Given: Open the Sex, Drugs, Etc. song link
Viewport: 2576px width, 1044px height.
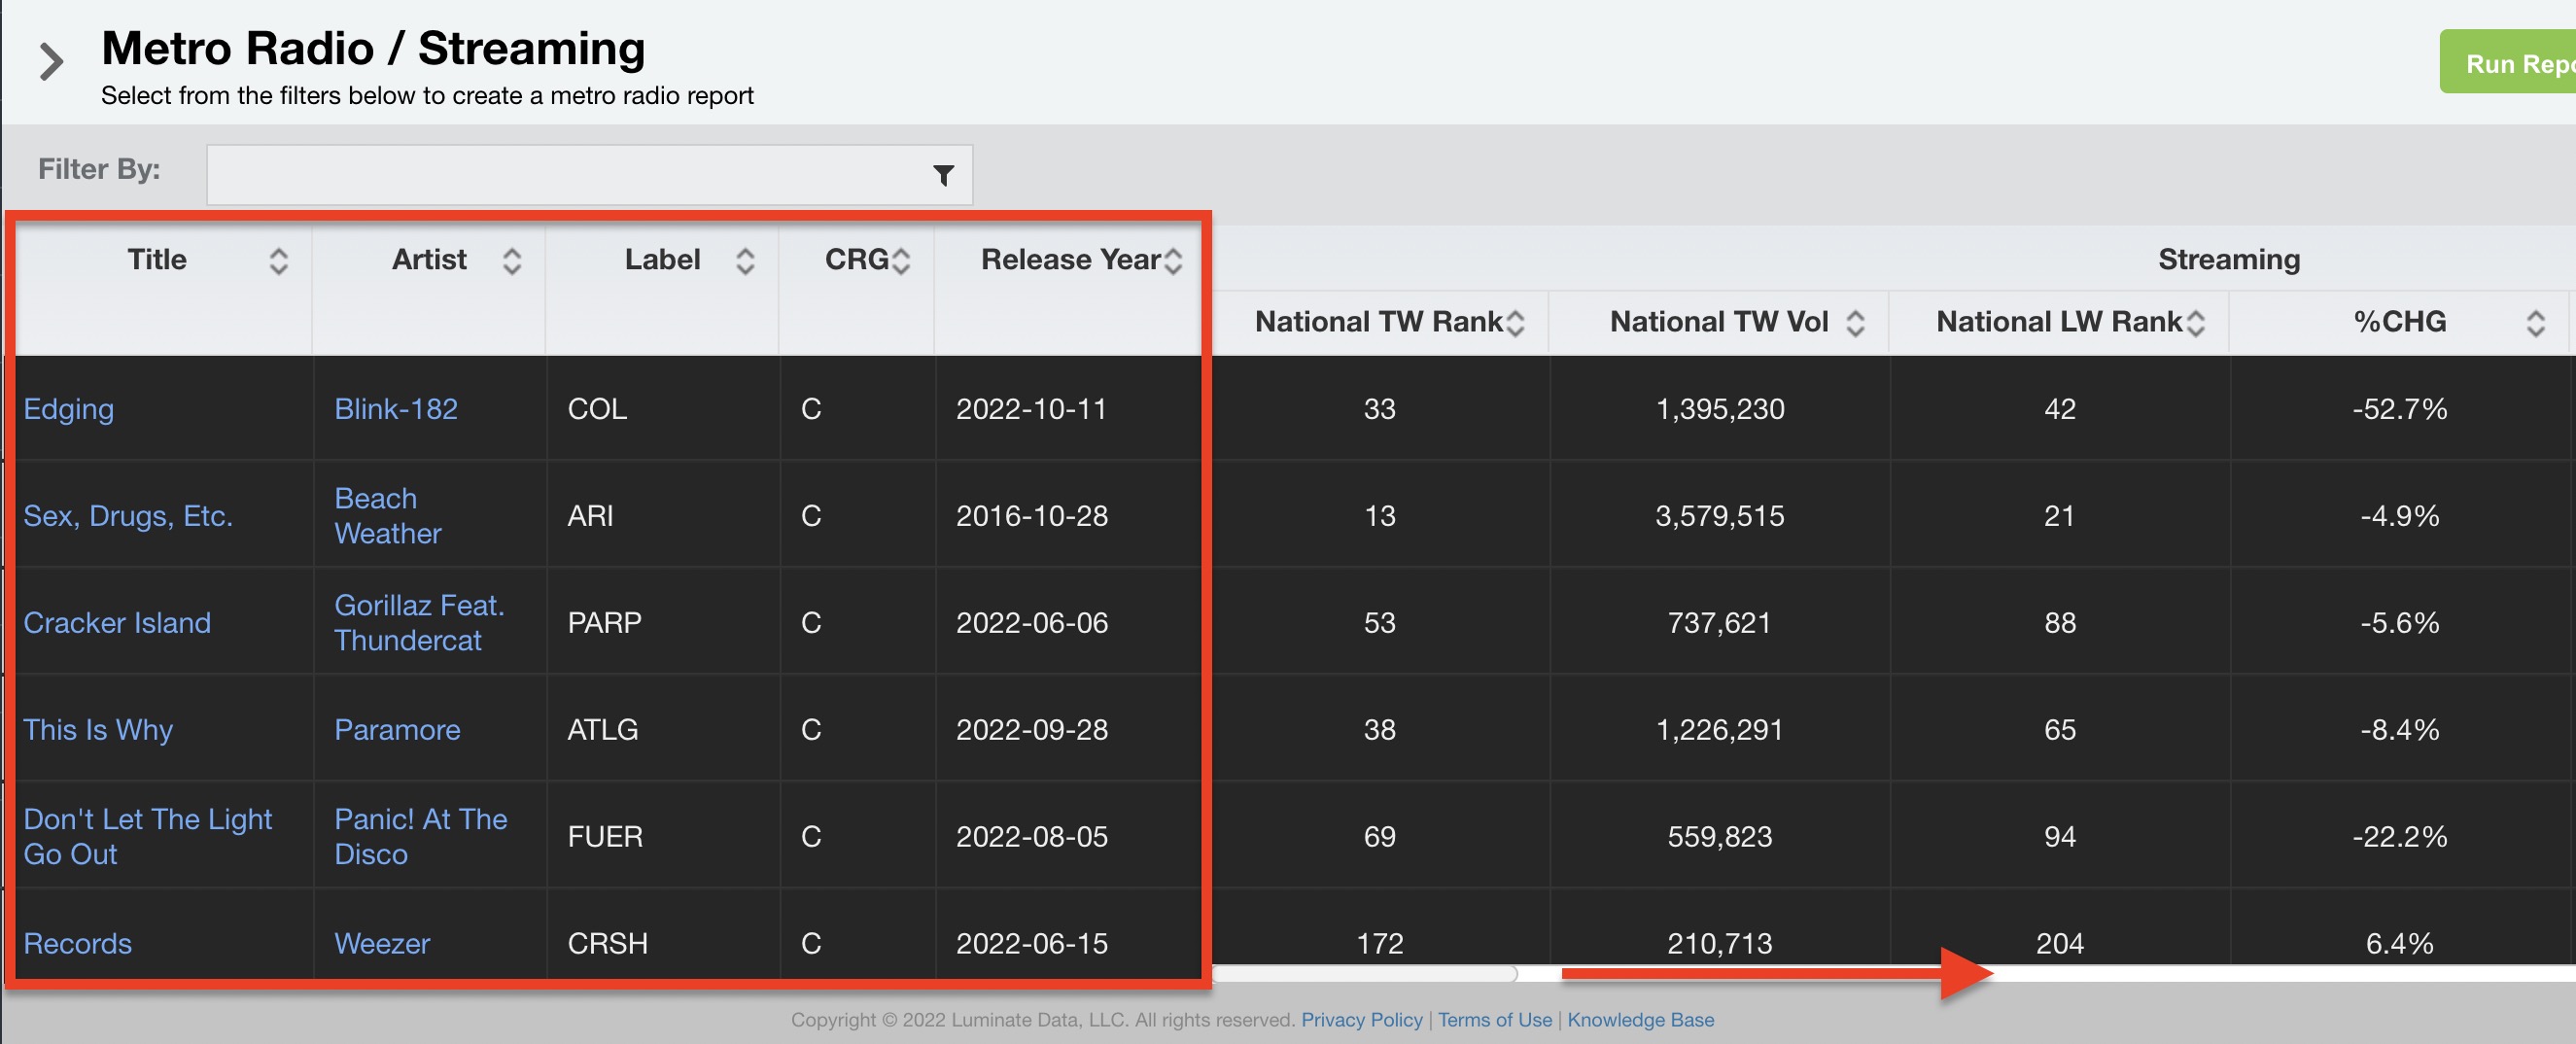Looking at the screenshot, I should 128,516.
